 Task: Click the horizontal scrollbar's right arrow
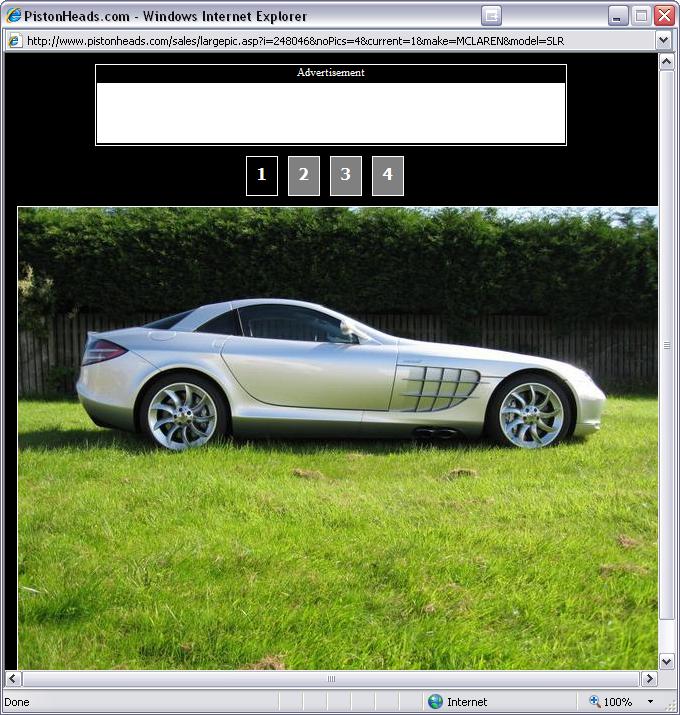coord(649,679)
